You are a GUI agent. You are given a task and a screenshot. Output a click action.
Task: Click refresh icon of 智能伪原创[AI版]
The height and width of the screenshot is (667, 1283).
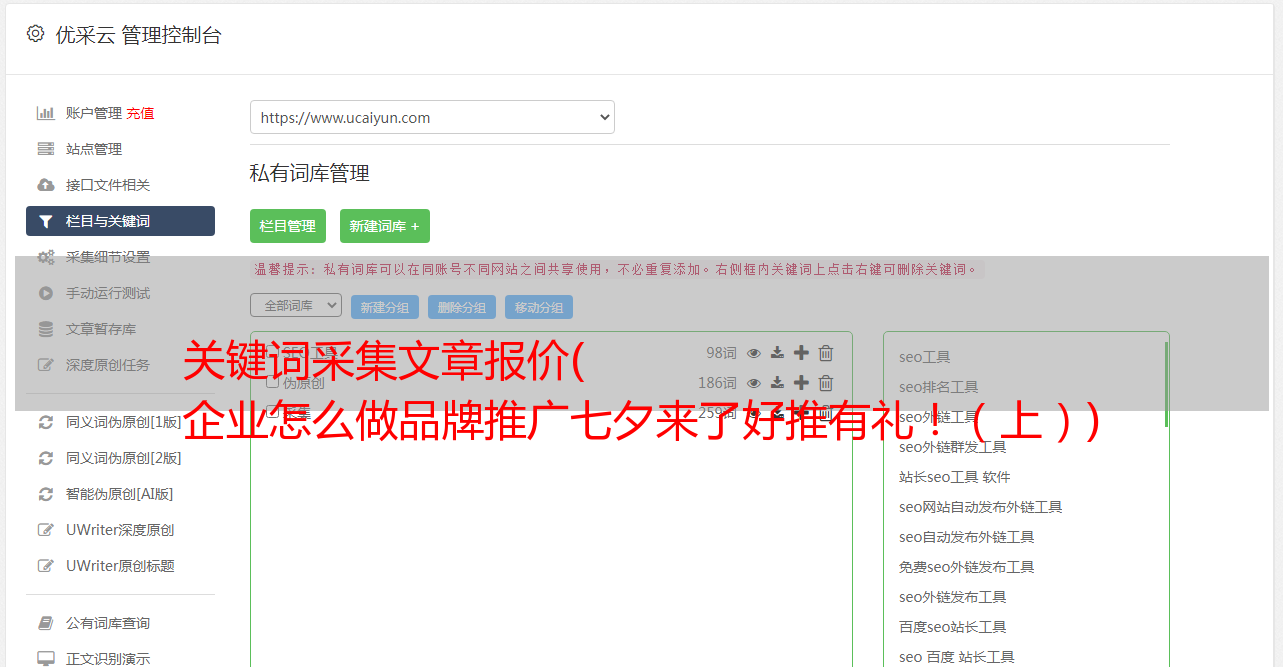(x=45, y=494)
